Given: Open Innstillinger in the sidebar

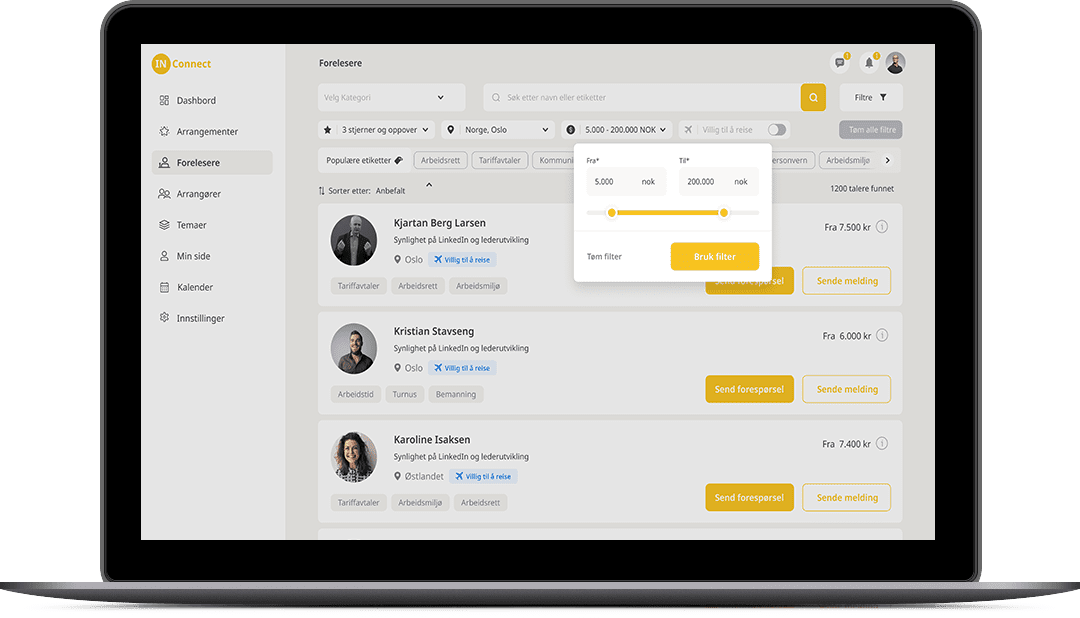Looking at the screenshot, I should (200, 318).
